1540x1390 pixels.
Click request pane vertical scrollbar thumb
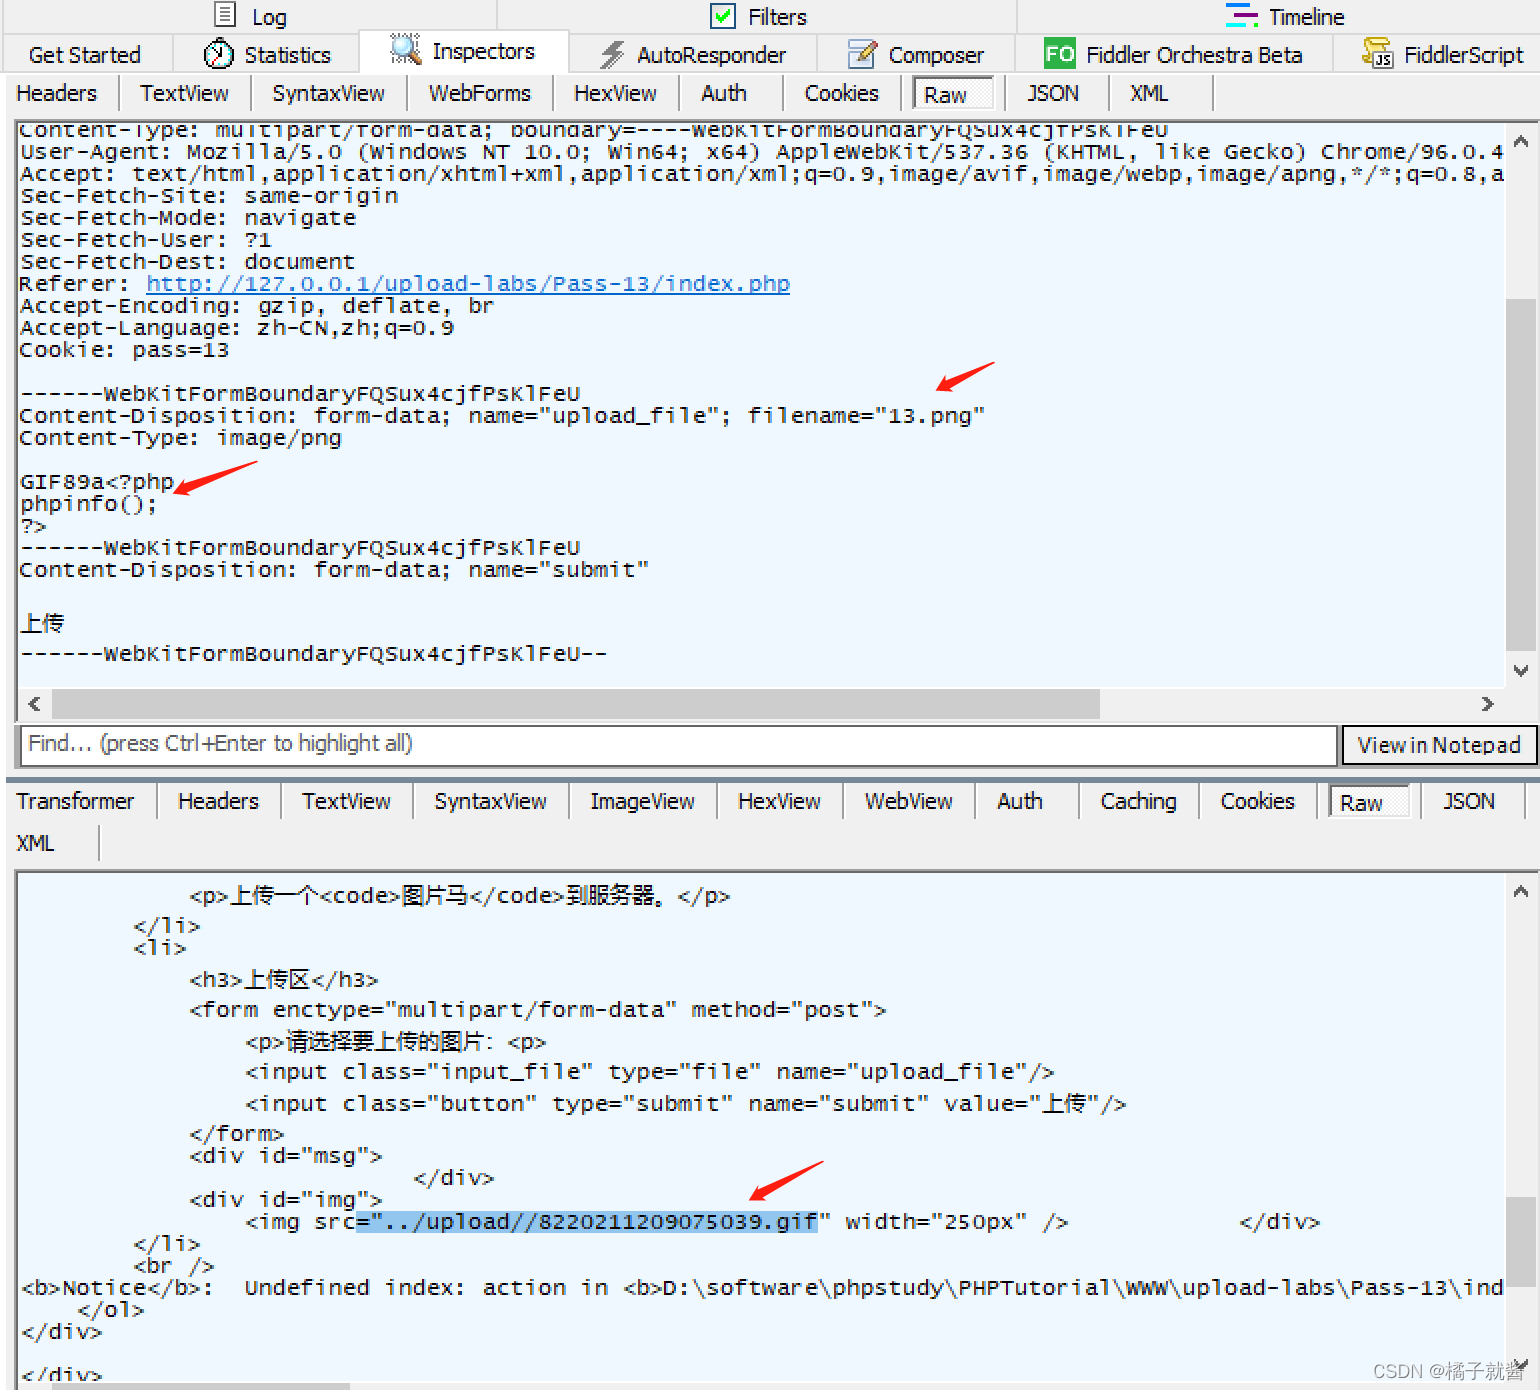click(1521, 474)
